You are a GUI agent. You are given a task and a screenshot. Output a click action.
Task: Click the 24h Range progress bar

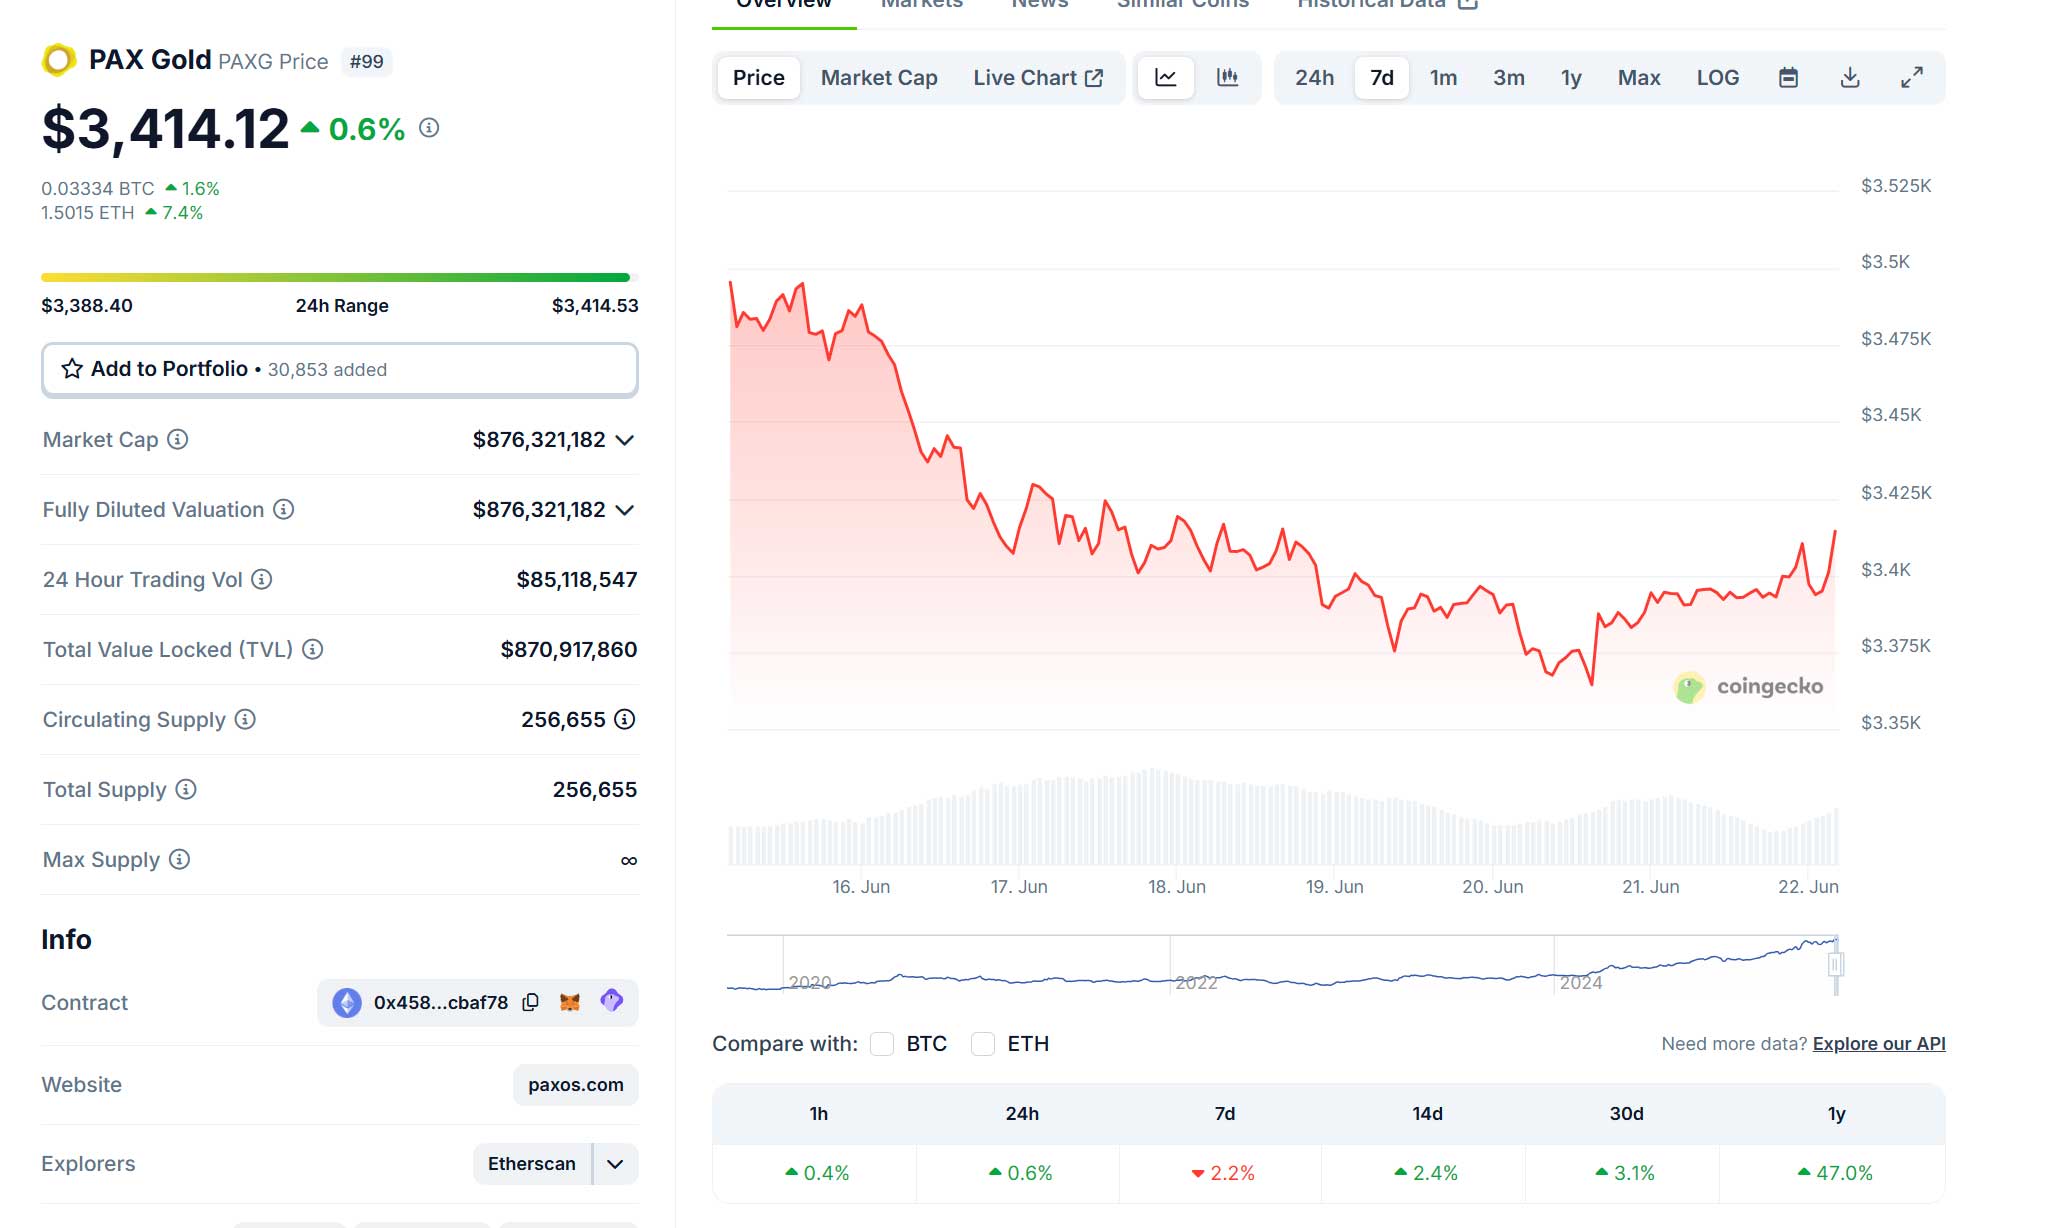point(340,277)
